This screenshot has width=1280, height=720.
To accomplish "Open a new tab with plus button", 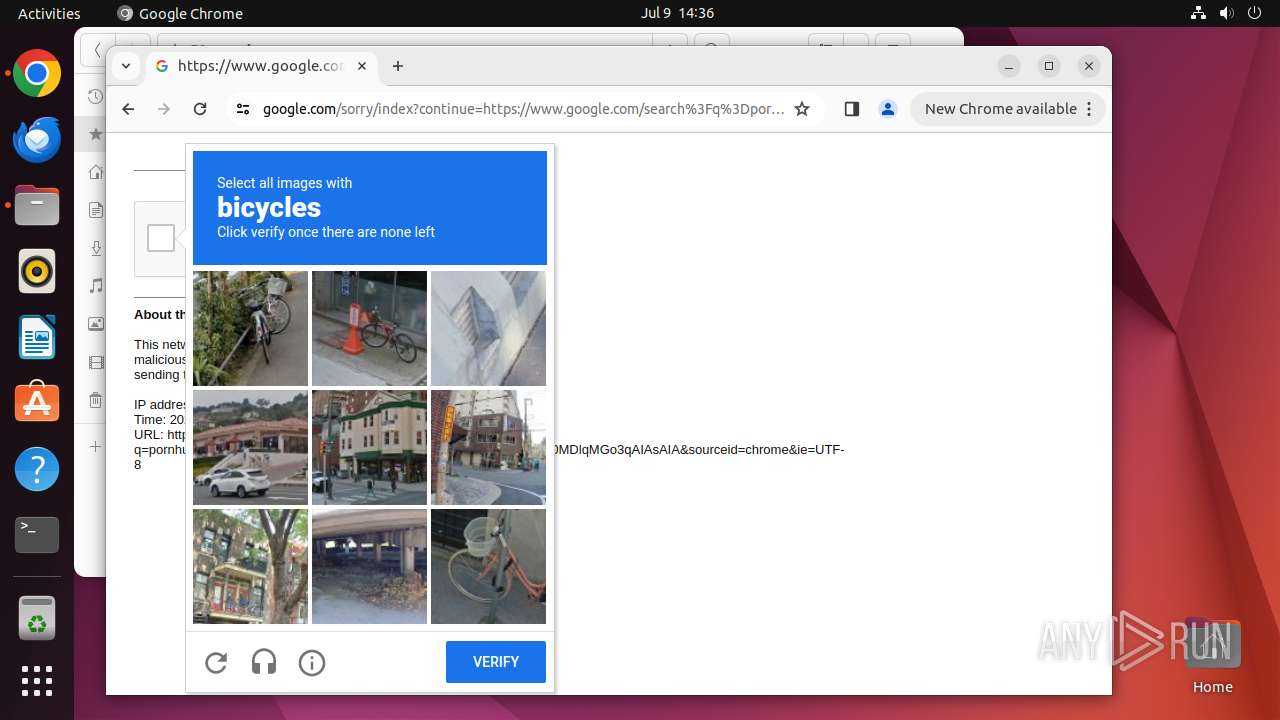I will click(x=398, y=66).
